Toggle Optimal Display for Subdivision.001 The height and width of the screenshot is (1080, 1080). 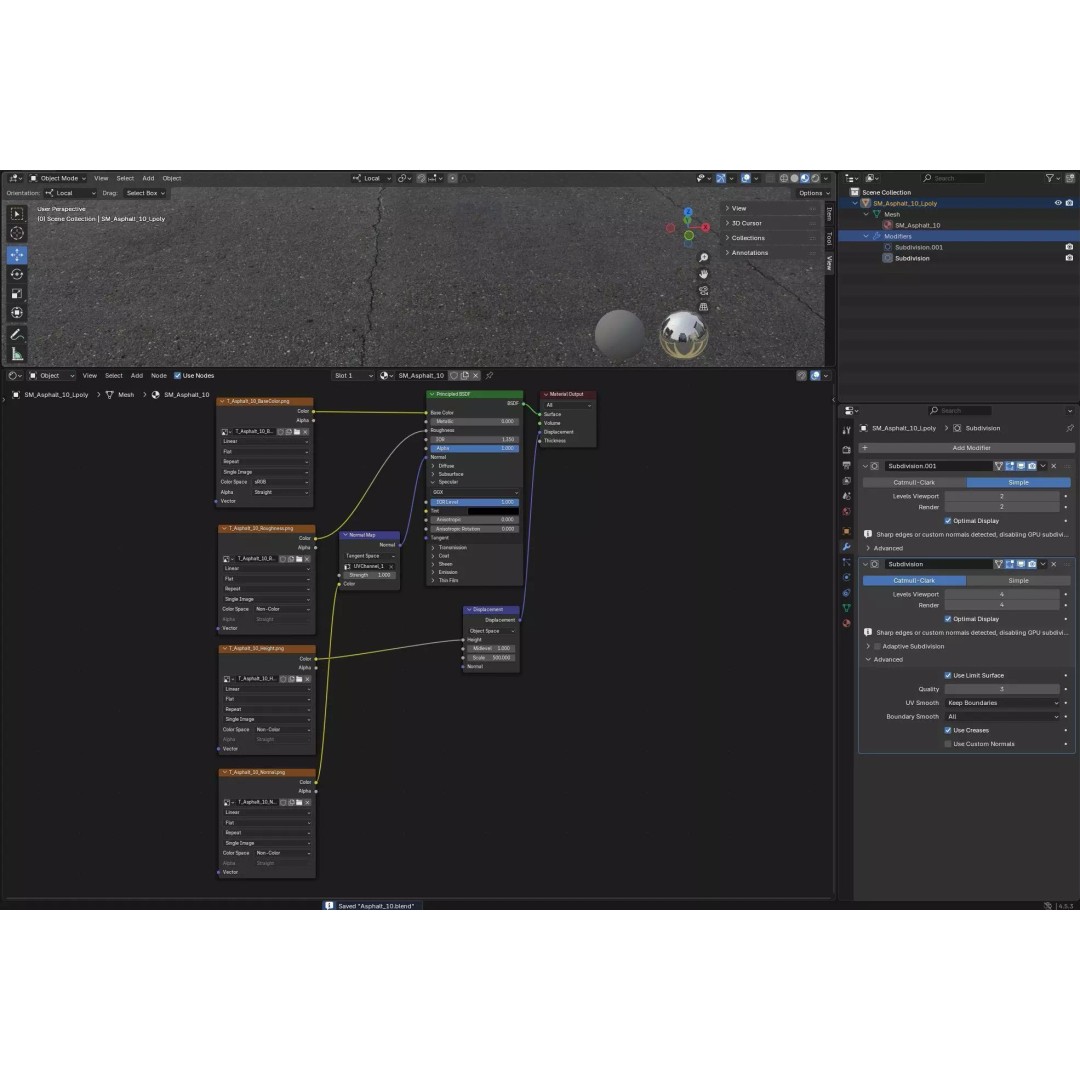(948, 521)
